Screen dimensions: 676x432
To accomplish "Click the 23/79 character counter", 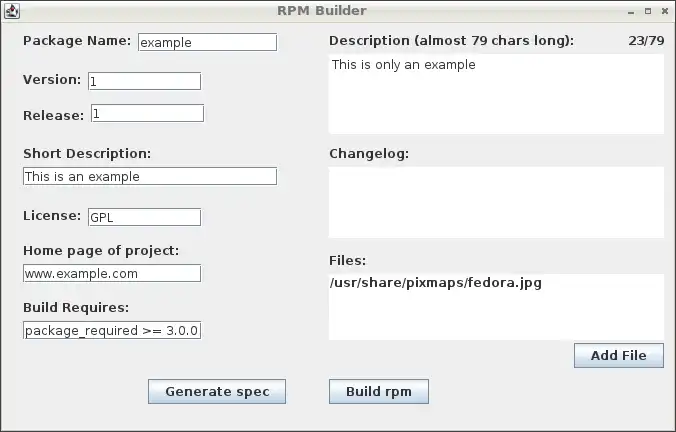I will (646, 41).
